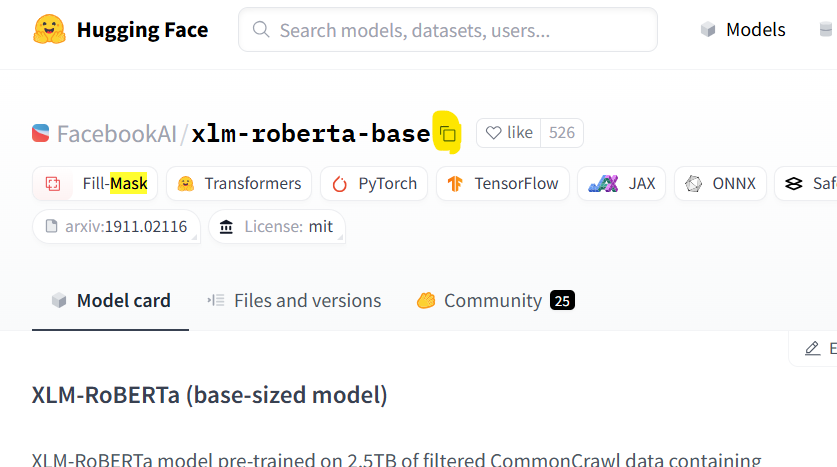Viewport: 837px width, 467px height.
Task: Click the Models cube icon in navbar
Action: tap(708, 29)
